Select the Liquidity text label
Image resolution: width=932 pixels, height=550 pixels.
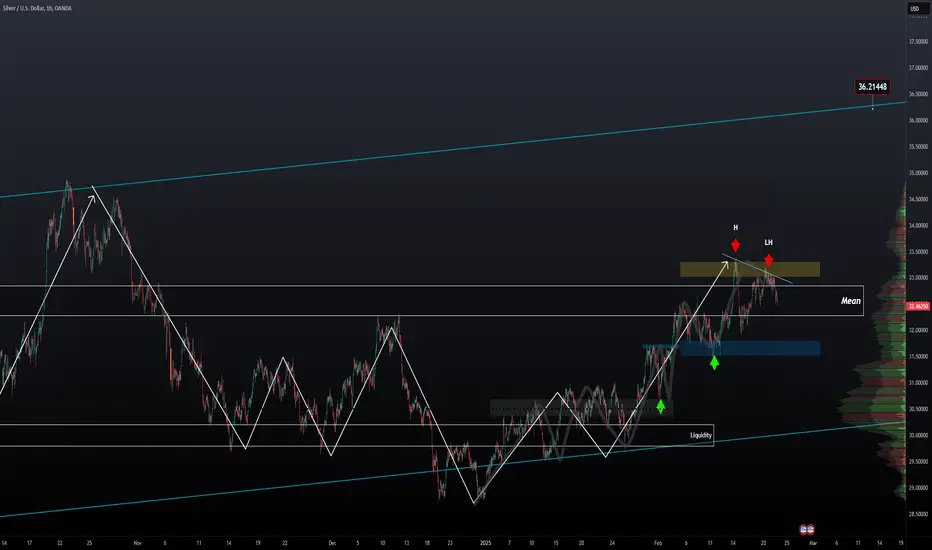pyautogui.click(x=700, y=435)
